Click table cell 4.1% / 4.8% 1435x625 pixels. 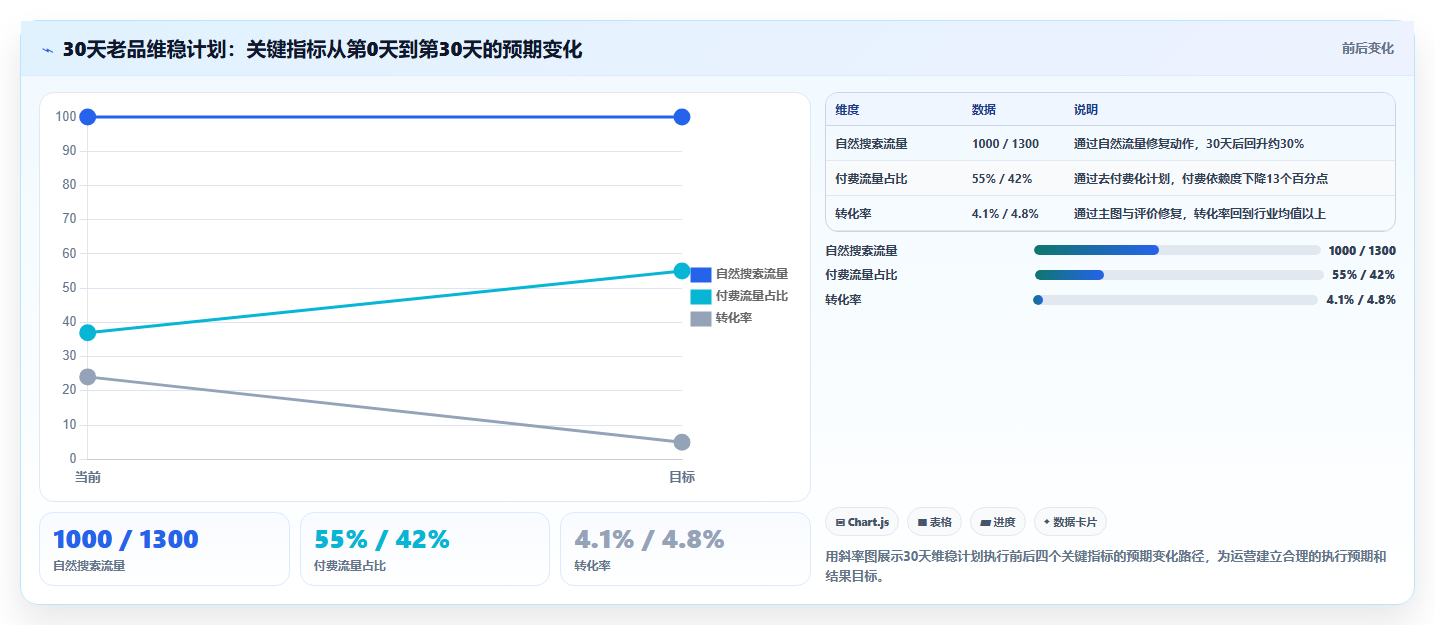tap(1005, 214)
